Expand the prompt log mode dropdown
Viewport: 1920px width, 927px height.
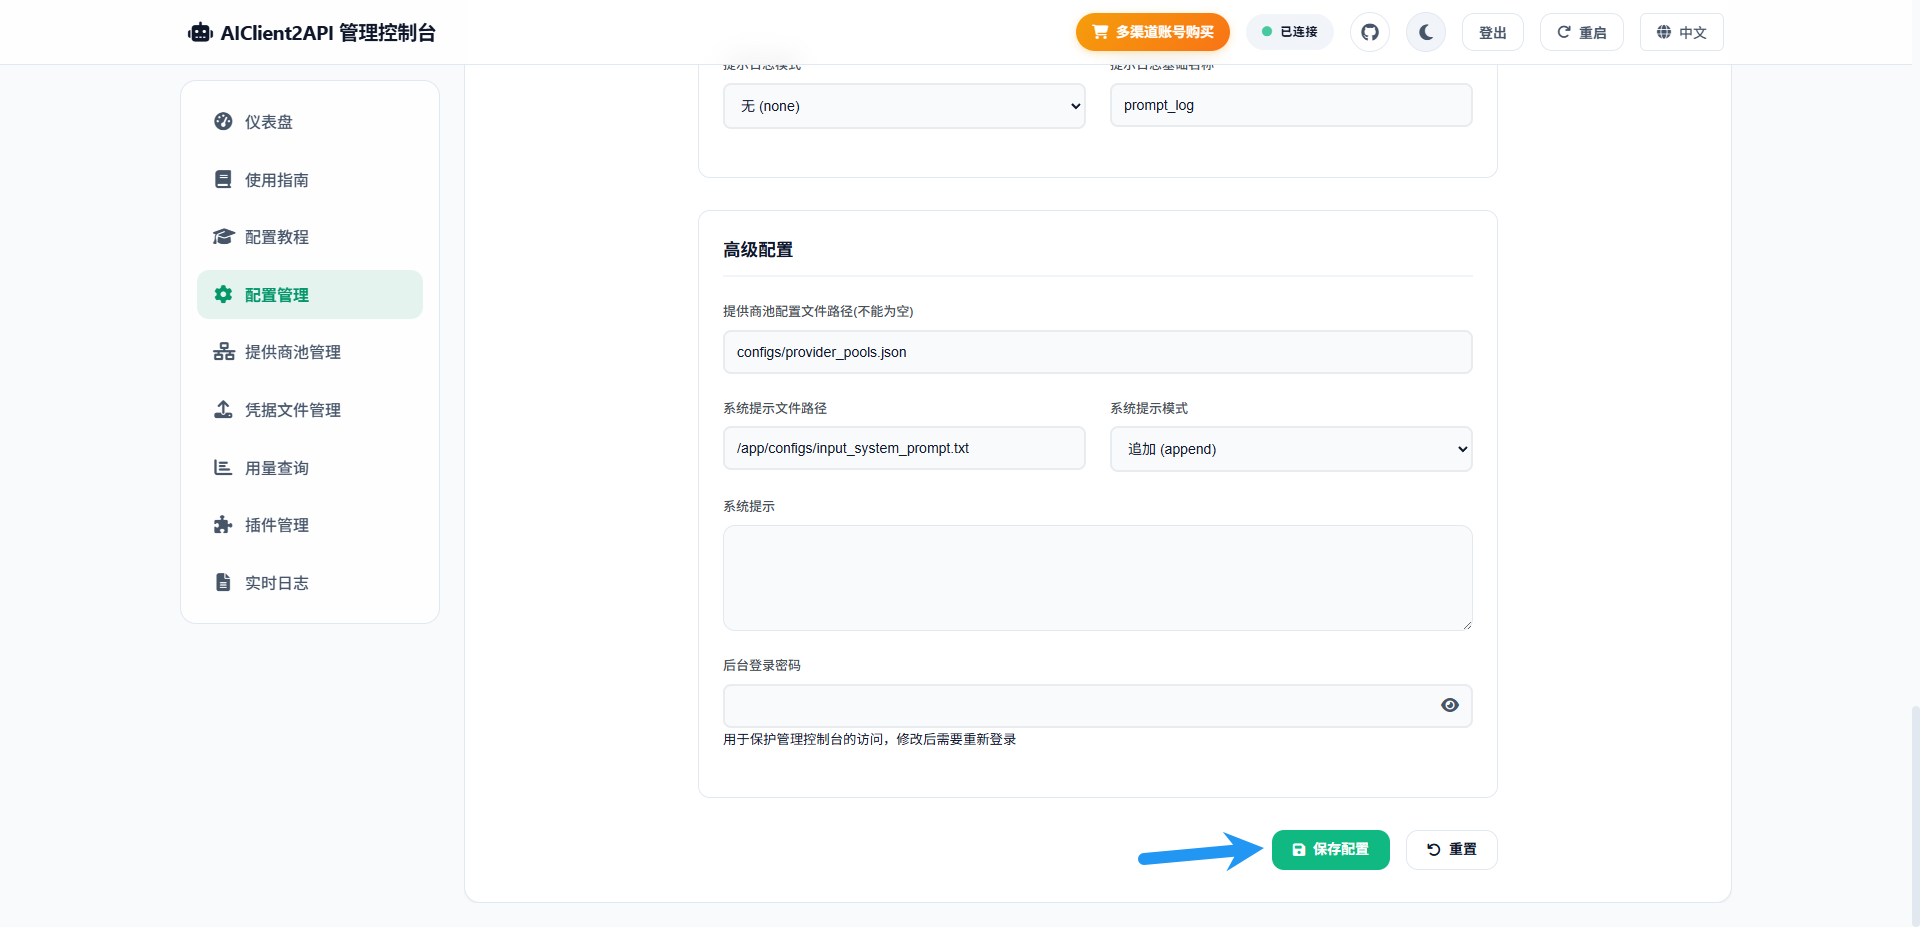pyautogui.click(x=903, y=106)
